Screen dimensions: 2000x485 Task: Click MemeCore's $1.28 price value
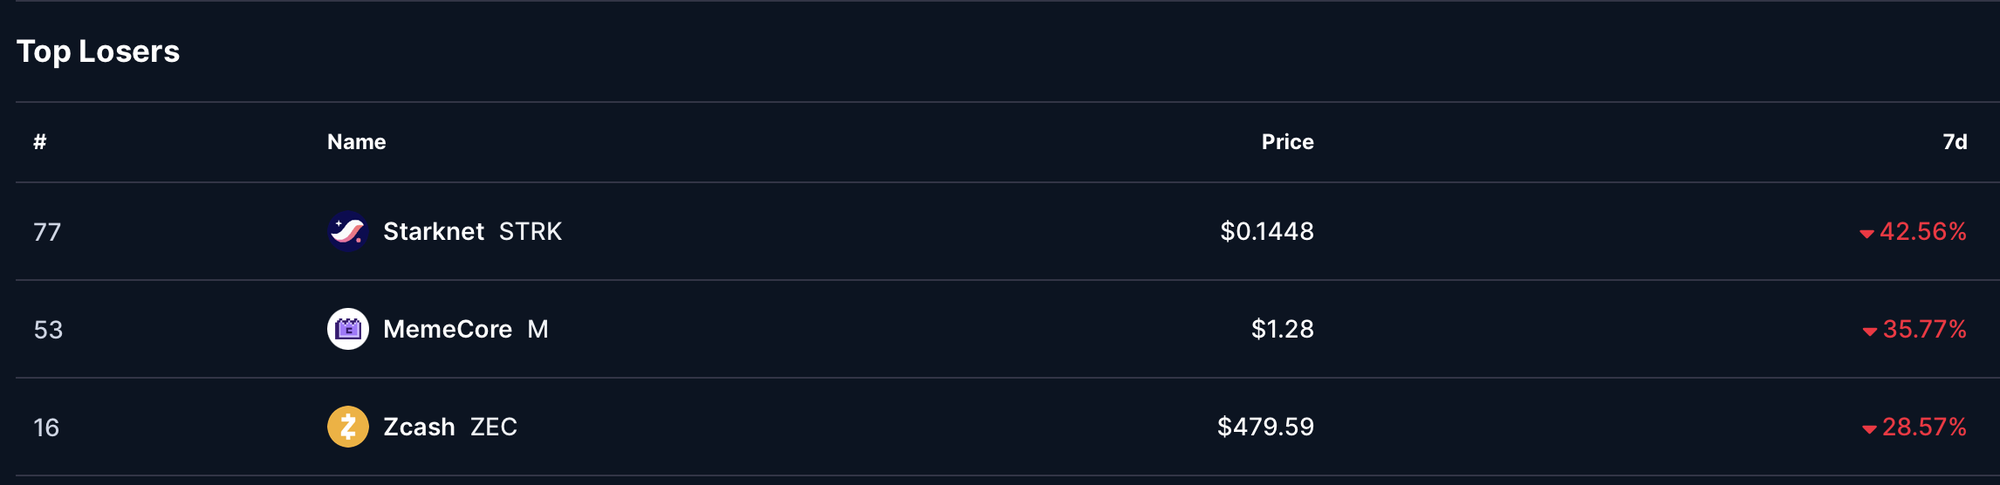click(1282, 329)
